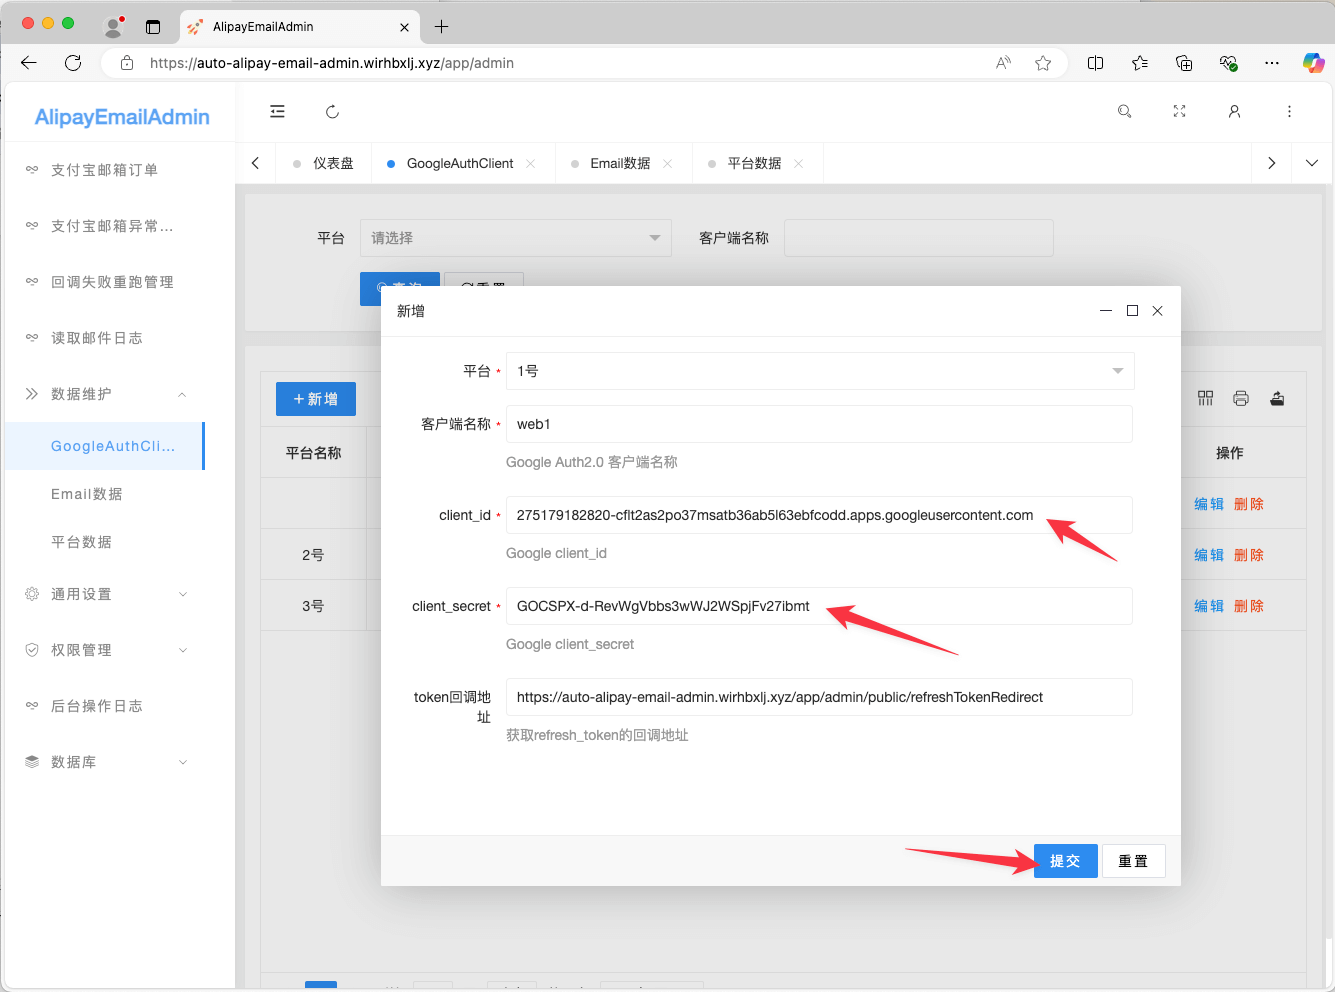1335x992 pixels.
Task: Switch to the 平台数据 tab
Action: (x=754, y=163)
